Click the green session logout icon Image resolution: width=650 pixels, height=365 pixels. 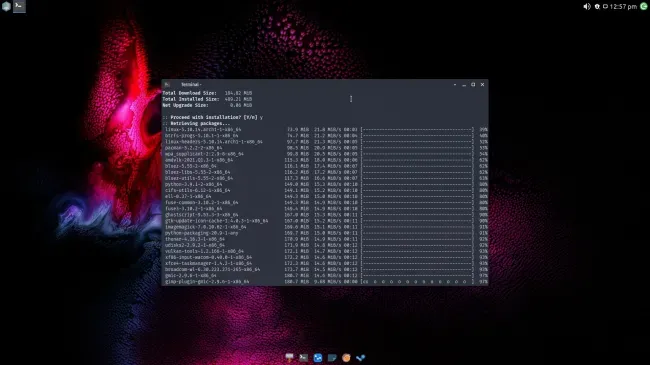644,6
